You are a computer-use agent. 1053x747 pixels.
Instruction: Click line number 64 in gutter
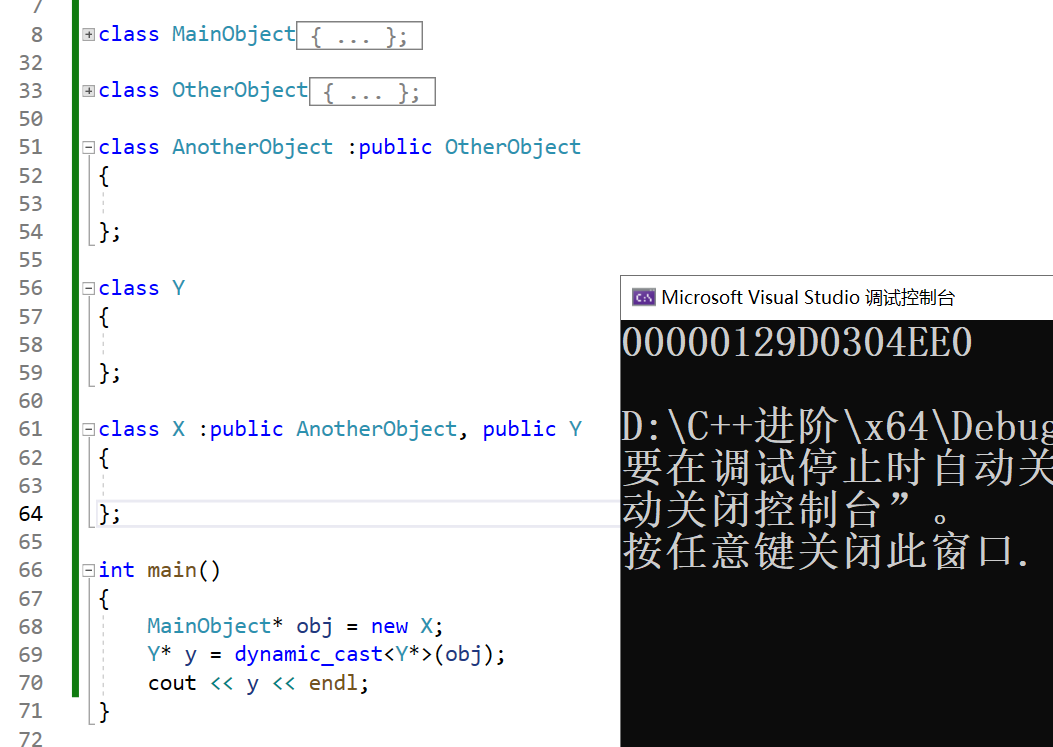[31, 514]
